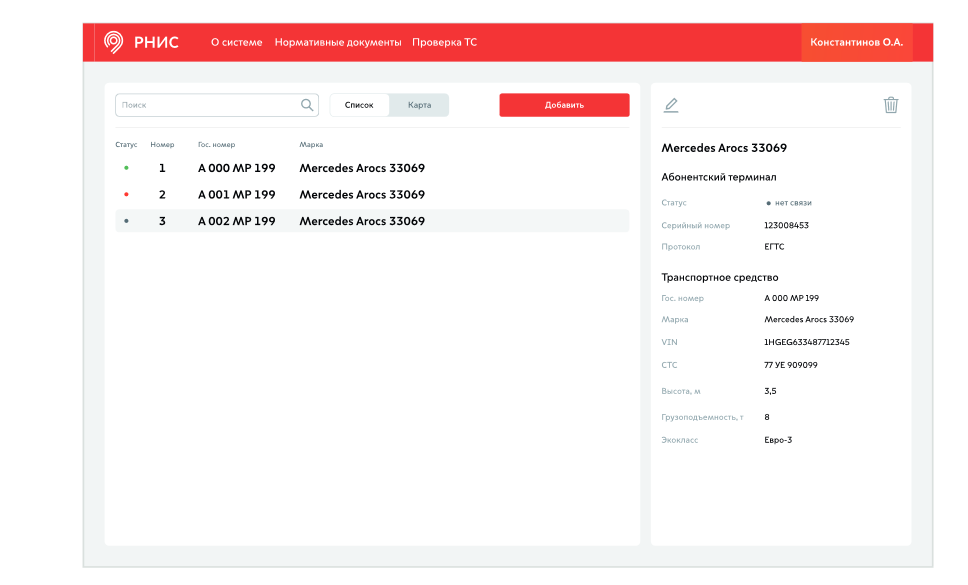Screen dimensions: 968x585
Task: Switch view to Список
Action: (359, 105)
